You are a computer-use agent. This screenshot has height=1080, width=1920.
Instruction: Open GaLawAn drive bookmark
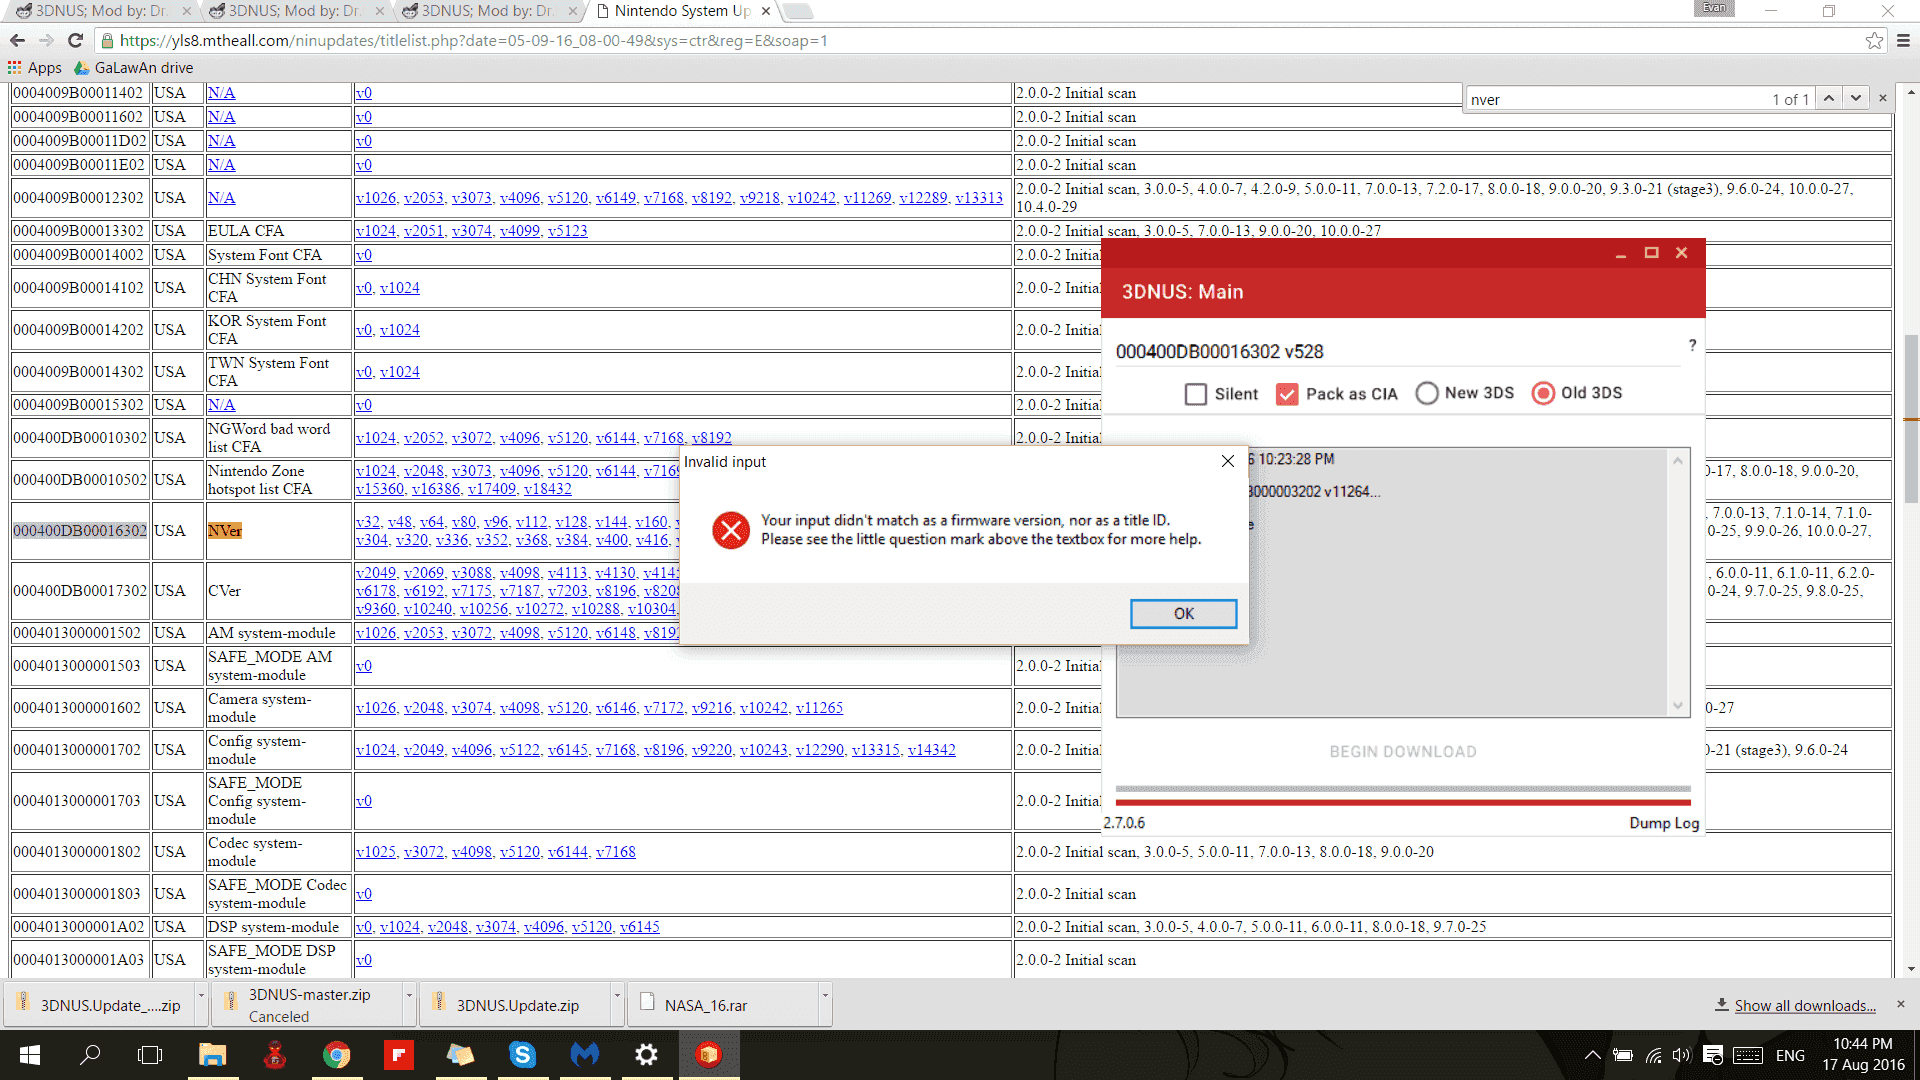(134, 68)
